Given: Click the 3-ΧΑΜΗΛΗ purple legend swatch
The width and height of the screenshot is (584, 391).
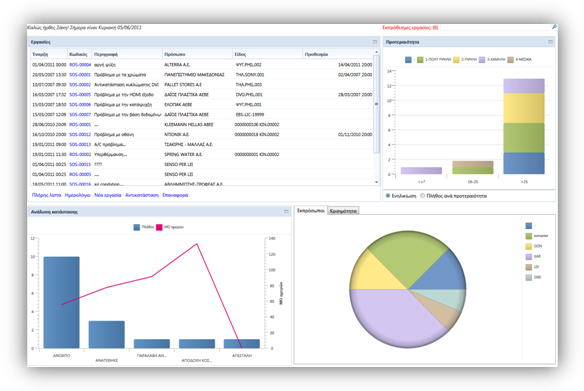Looking at the screenshot, I should 482,60.
